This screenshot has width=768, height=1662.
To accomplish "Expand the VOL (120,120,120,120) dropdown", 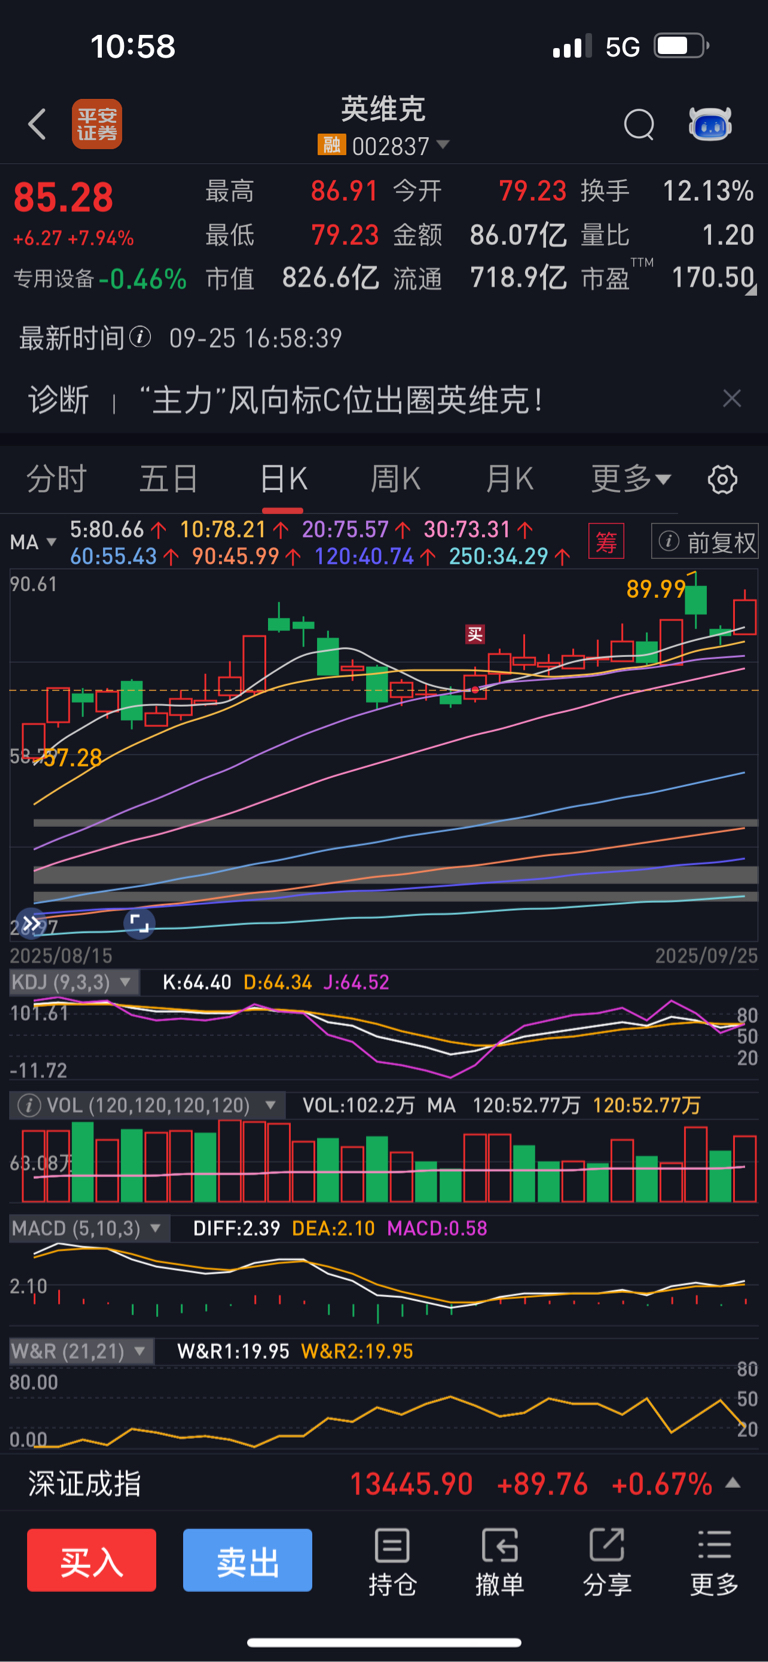I will click(270, 1105).
